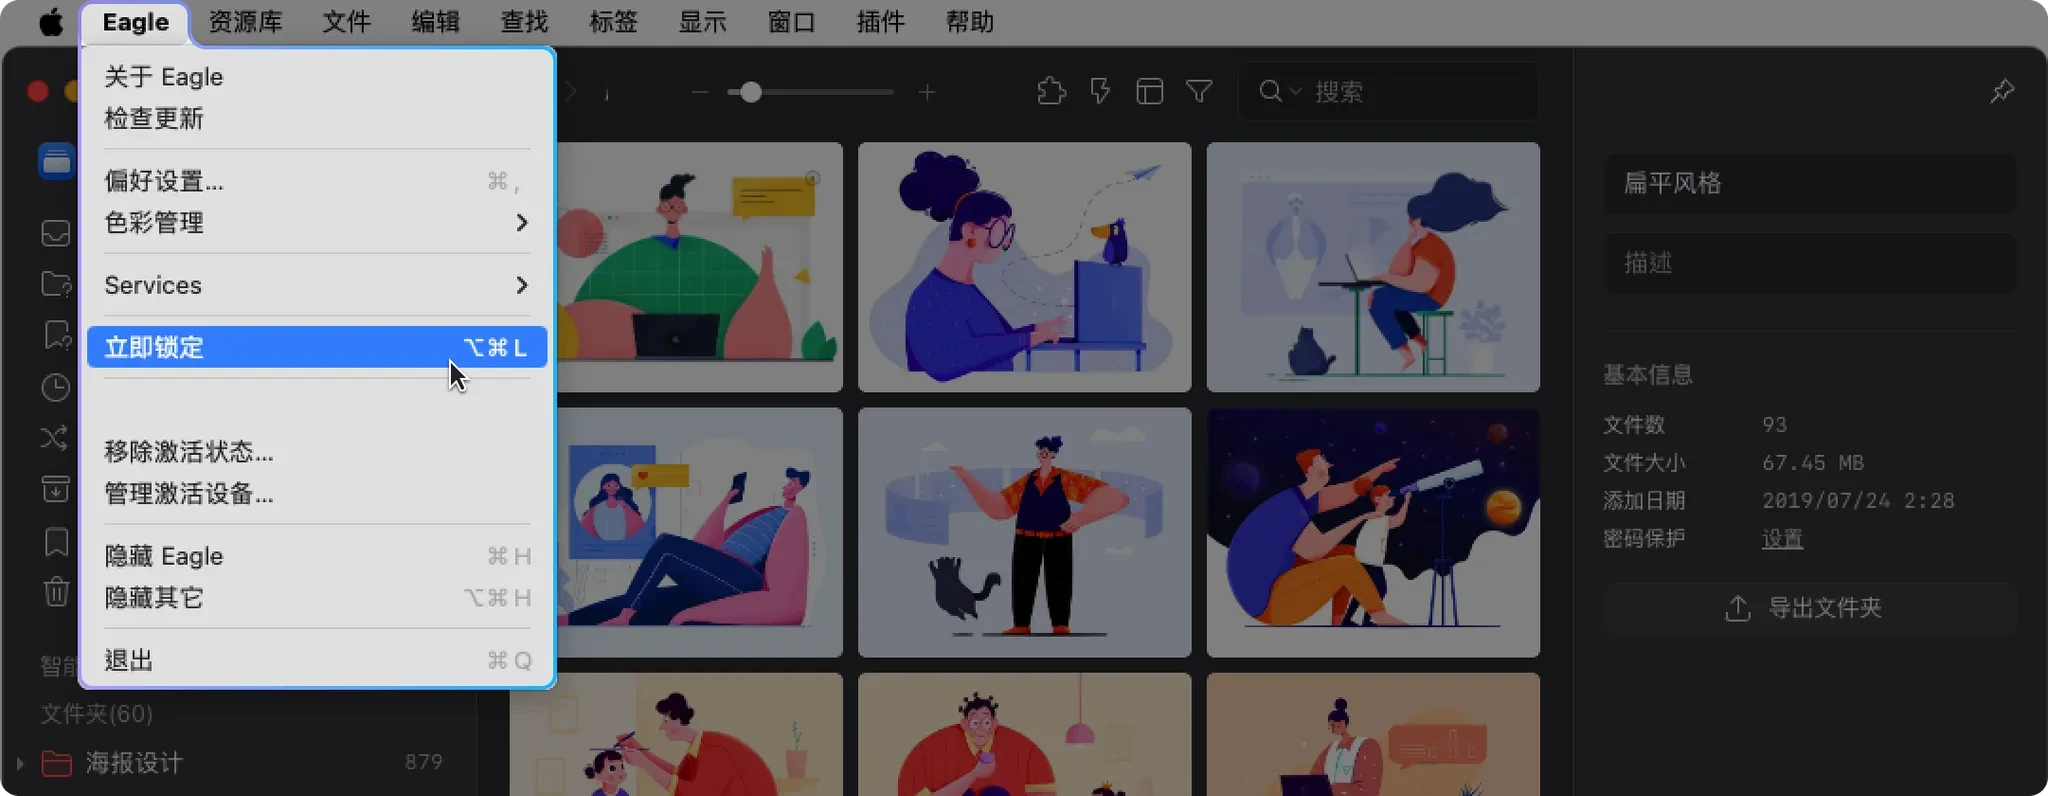This screenshot has height=796, width=2048.
Task: Choose 关于 Eagle menu item
Action: click(317, 77)
